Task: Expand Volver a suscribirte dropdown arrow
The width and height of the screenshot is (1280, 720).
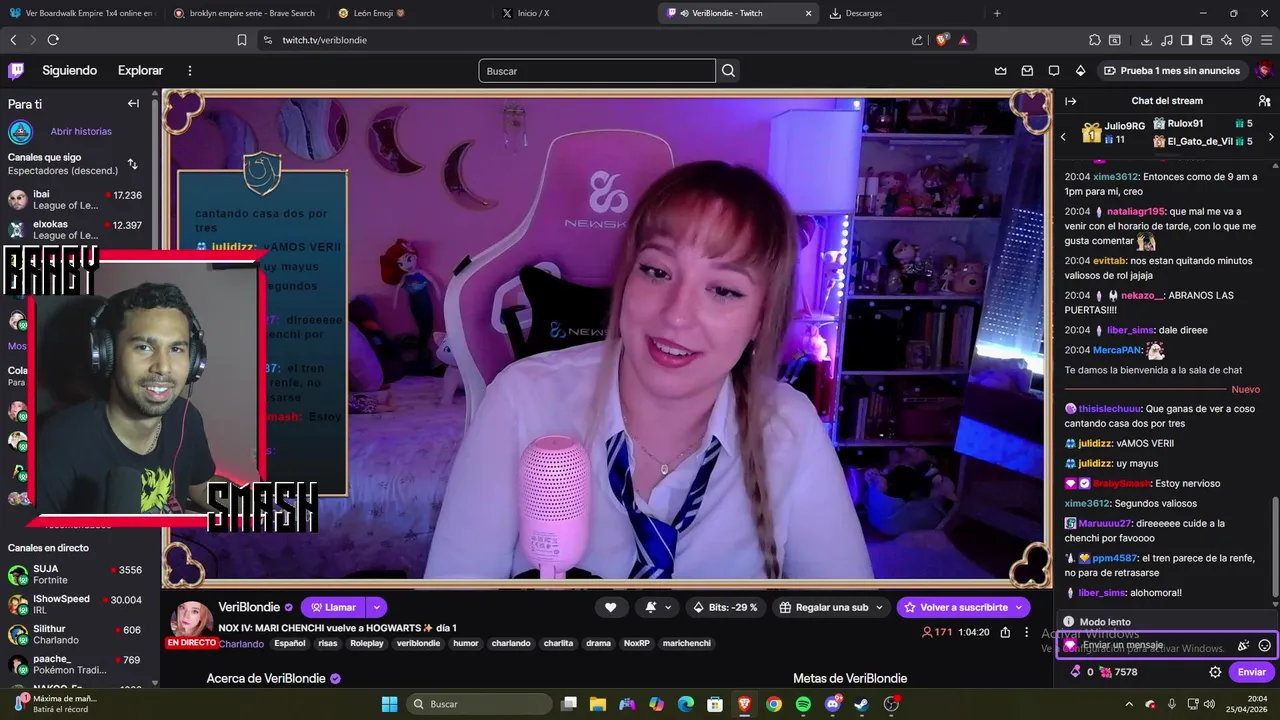Action: 1019,607
